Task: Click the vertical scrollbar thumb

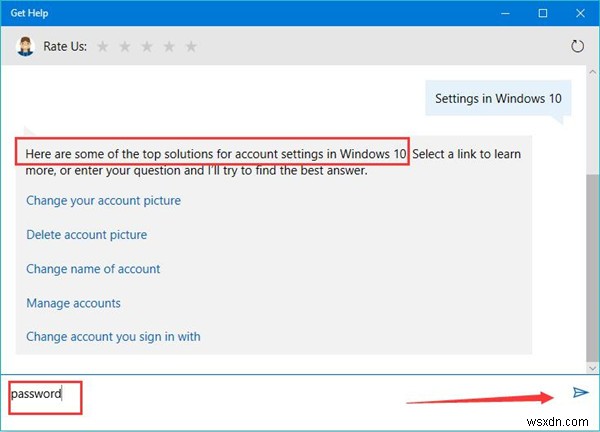Action: (x=592, y=267)
